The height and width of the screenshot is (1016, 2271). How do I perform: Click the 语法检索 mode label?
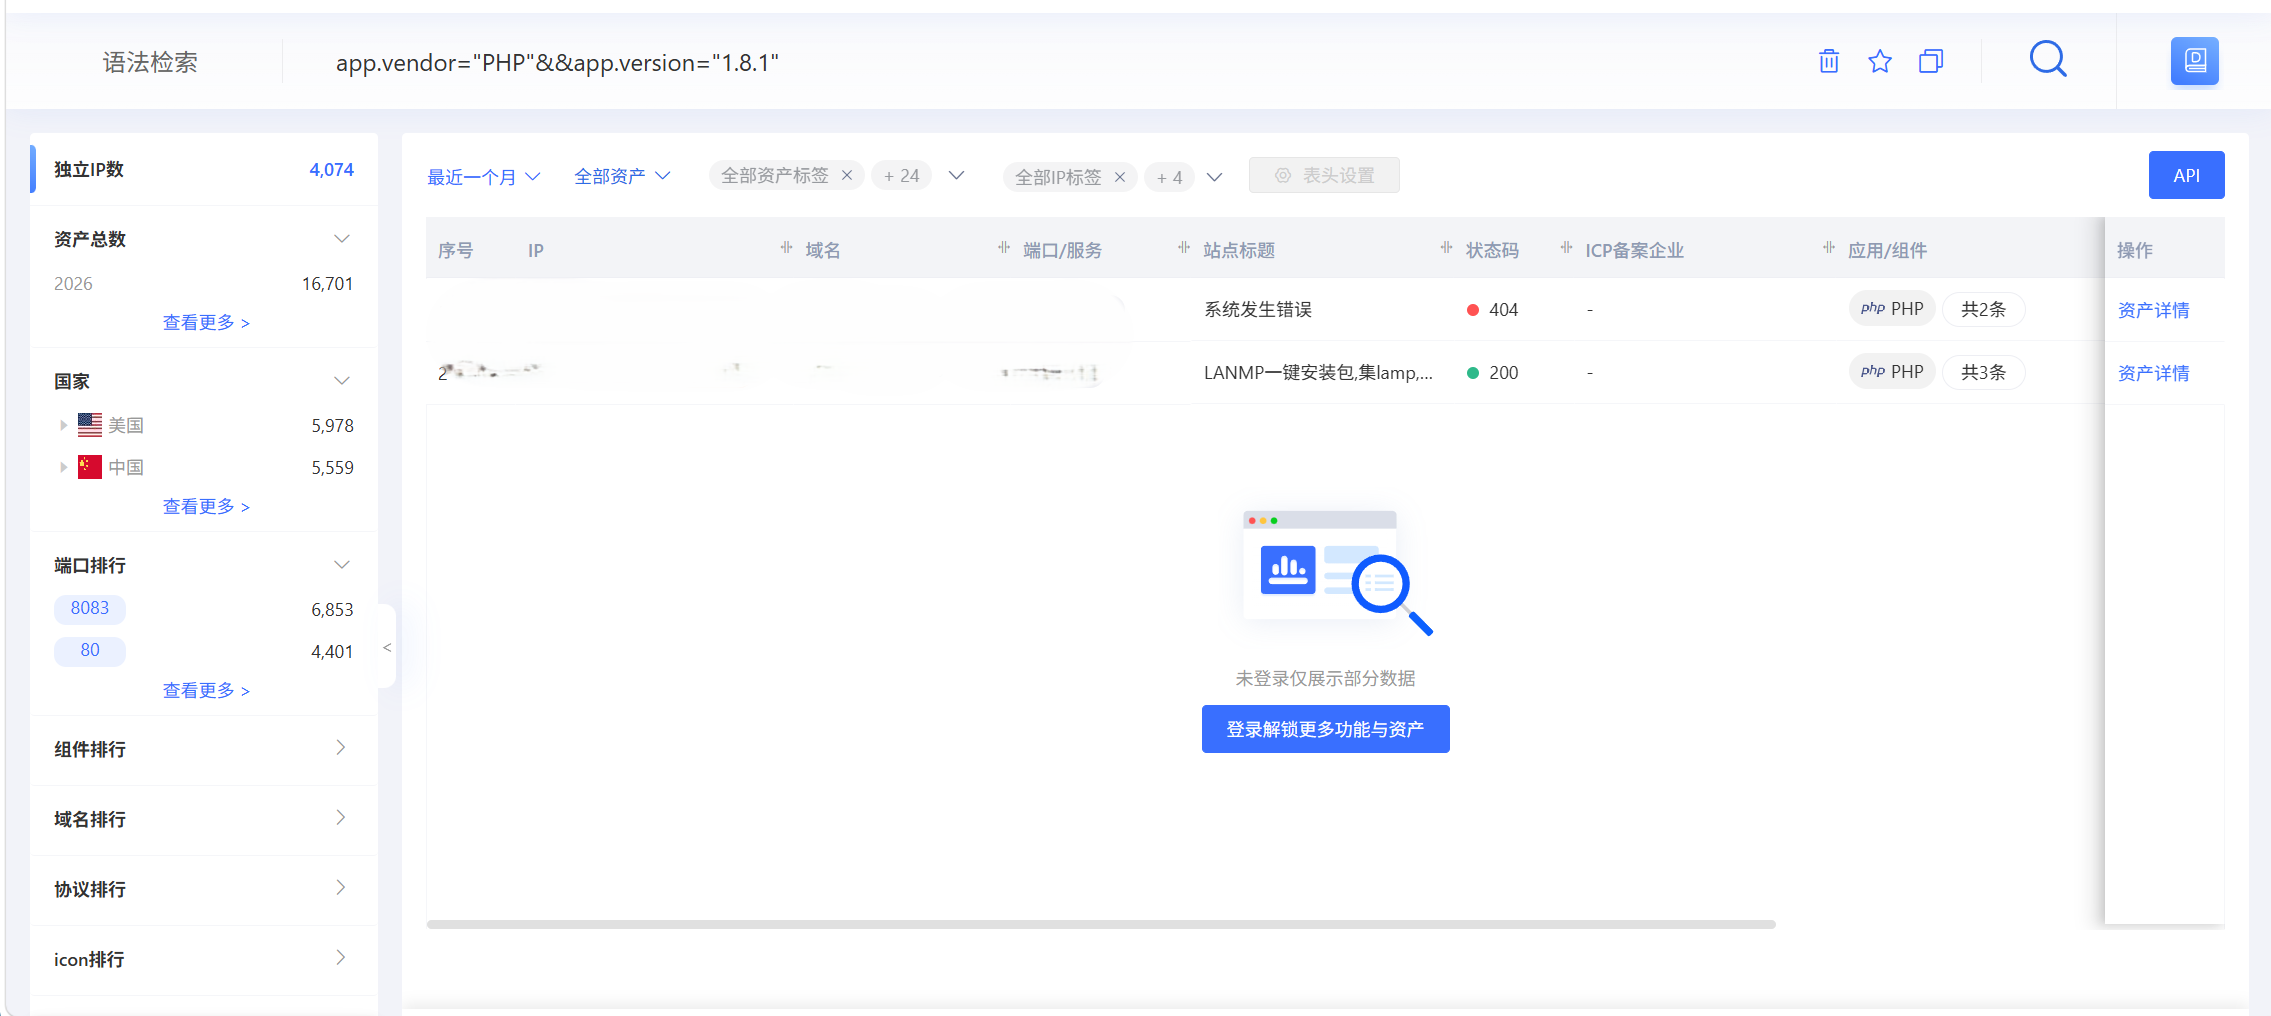[150, 63]
